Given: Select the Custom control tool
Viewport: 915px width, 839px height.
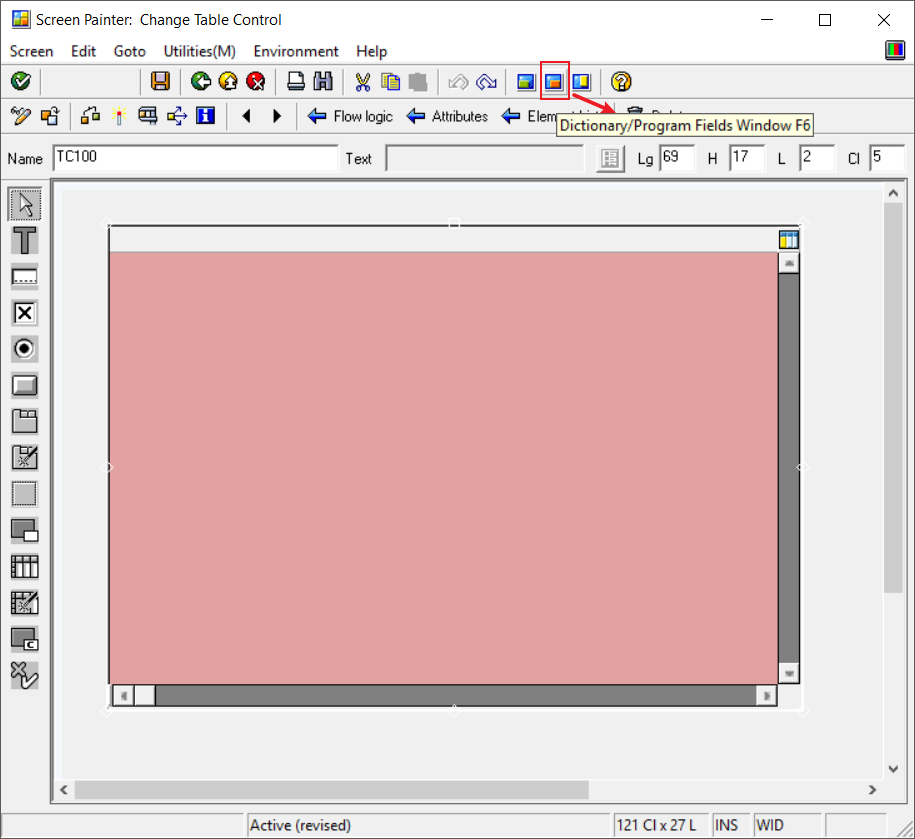Looking at the screenshot, I should pos(25,639).
